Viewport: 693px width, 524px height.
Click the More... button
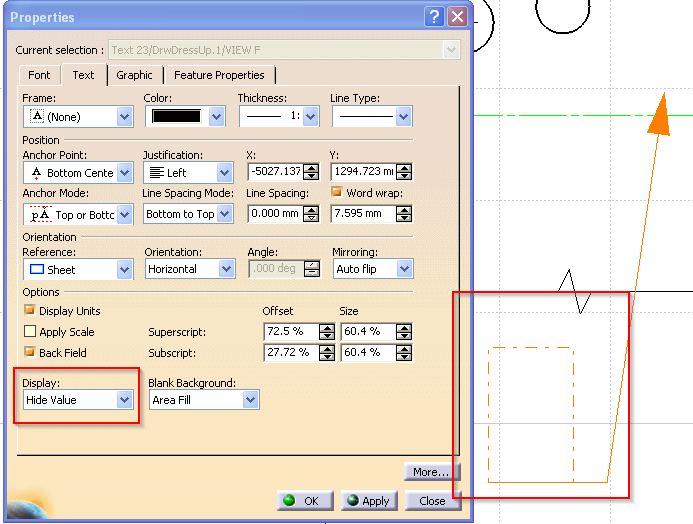click(432, 472)
